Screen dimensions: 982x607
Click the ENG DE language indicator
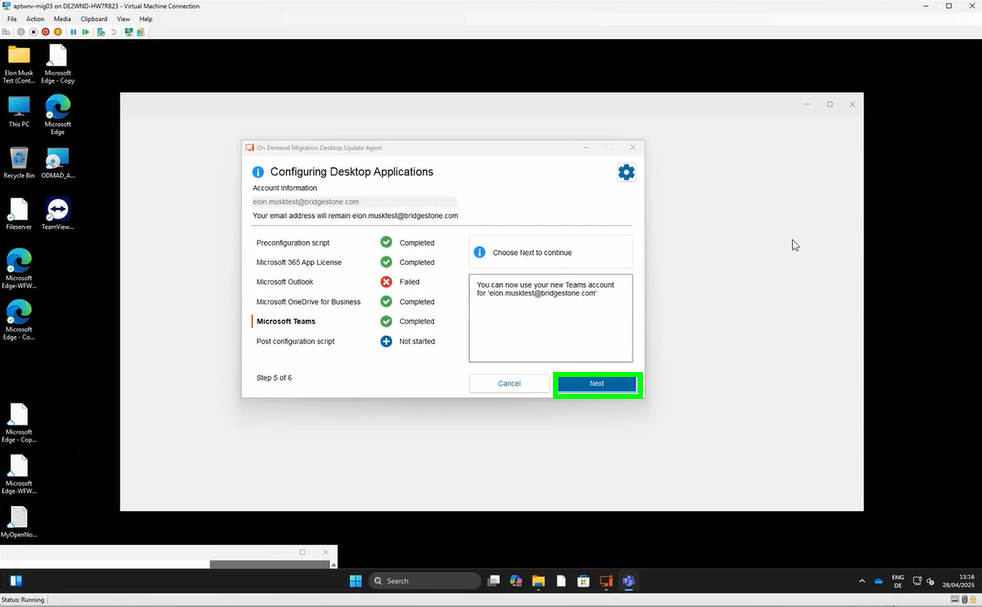[898, 581]
